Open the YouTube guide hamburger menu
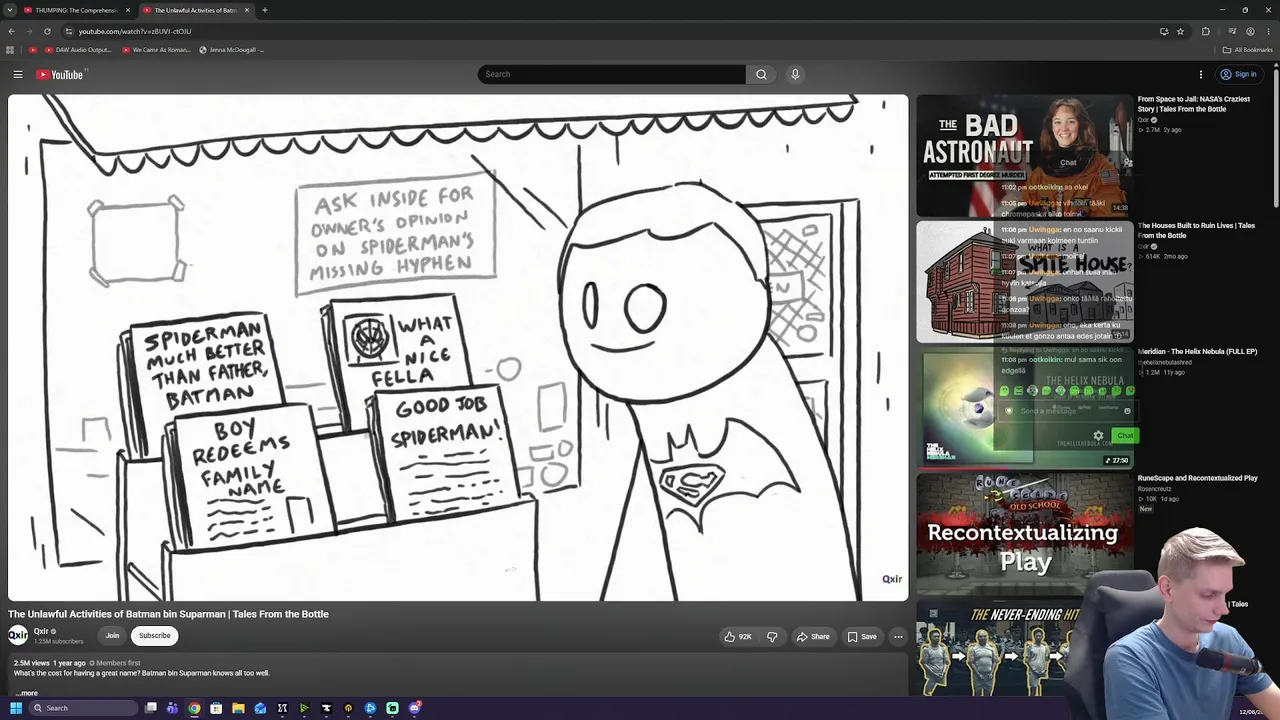Viewport: 1280px width, 720px height. point(18,74)
